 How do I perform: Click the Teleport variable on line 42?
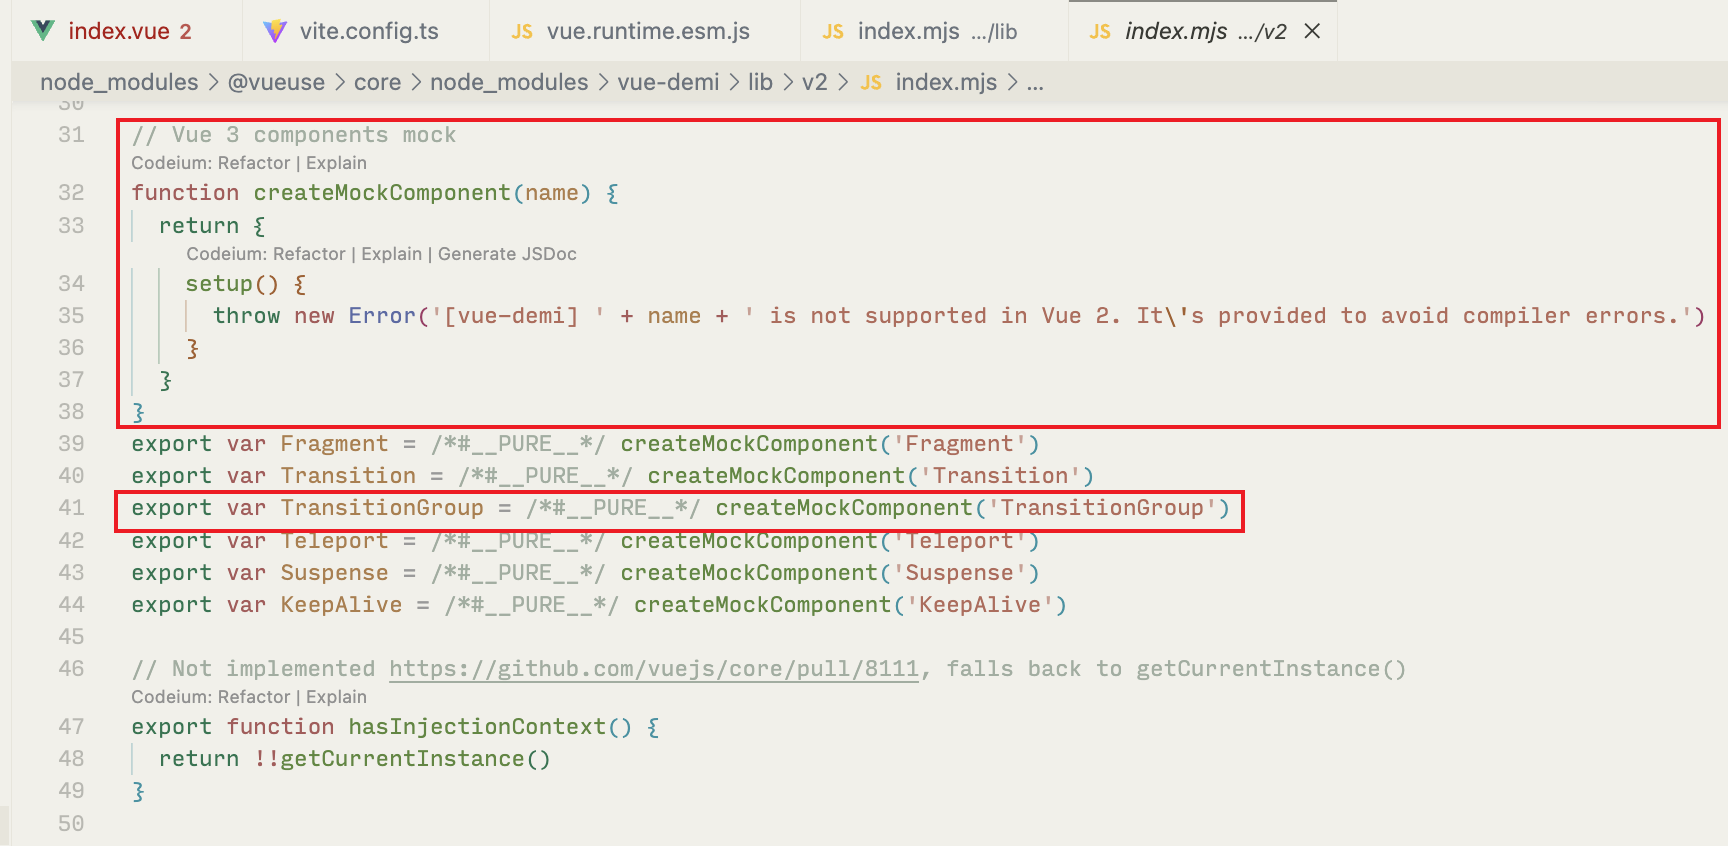[x=334, y=540]
